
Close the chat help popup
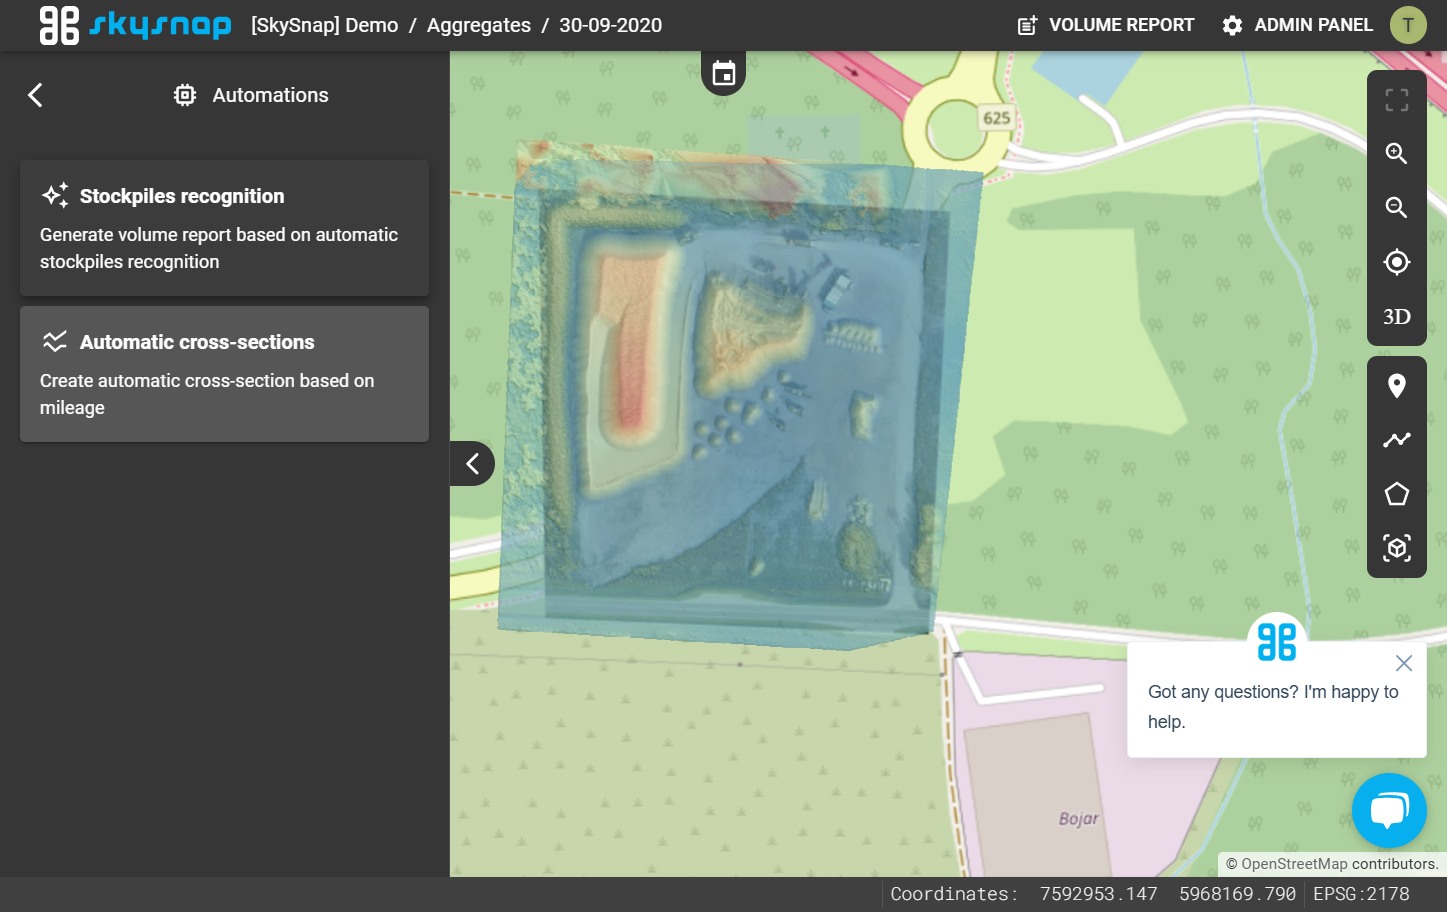(1404, 663)
